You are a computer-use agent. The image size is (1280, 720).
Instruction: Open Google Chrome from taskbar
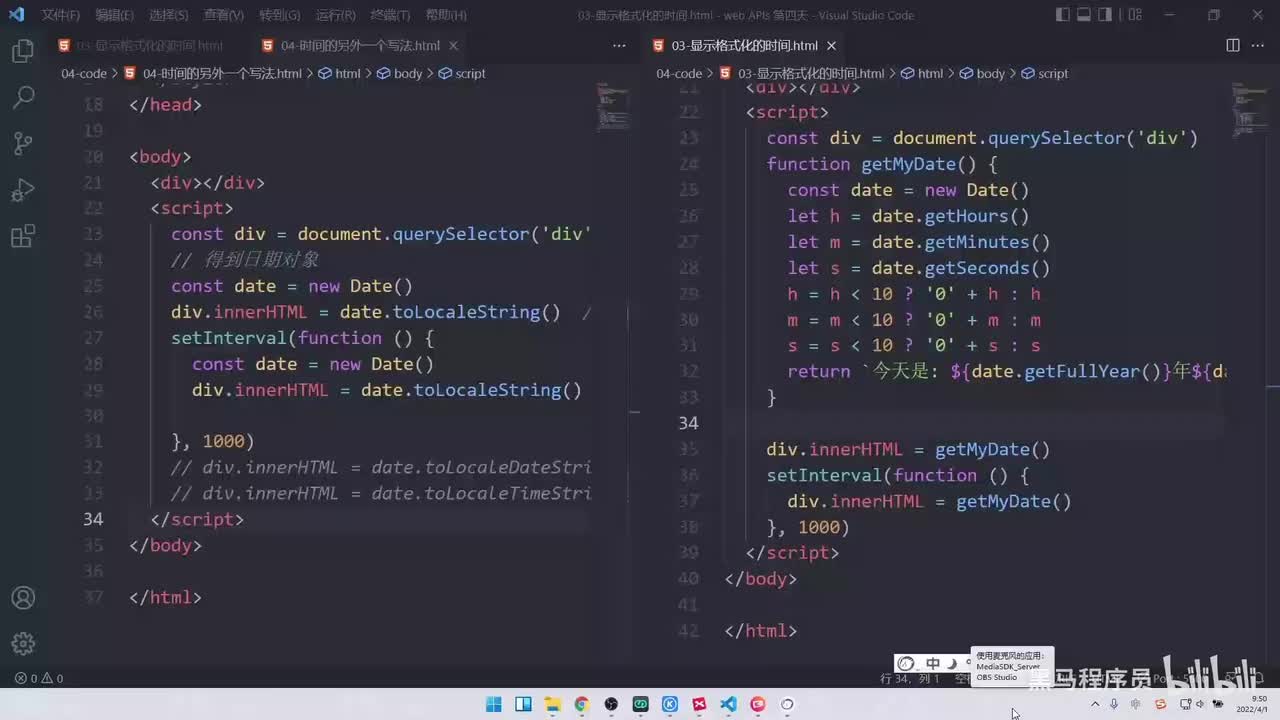582,704
